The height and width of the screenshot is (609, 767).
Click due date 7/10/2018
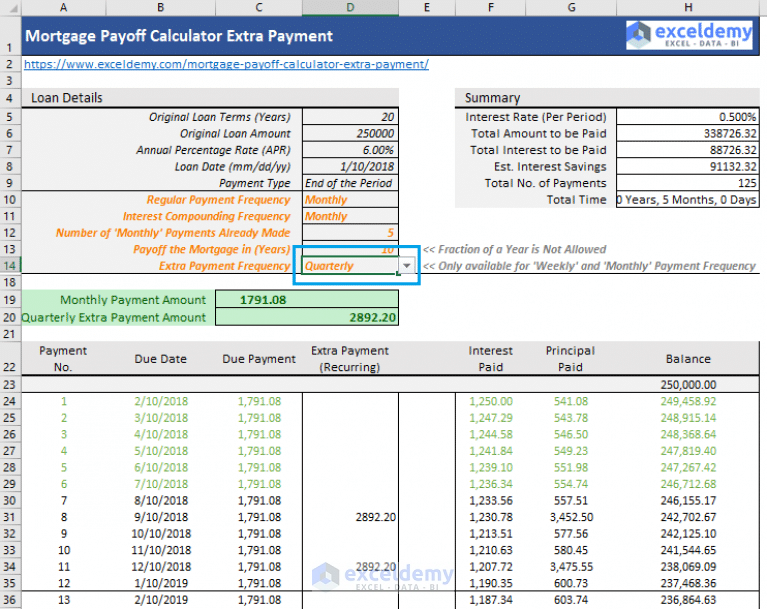point(161,484)
